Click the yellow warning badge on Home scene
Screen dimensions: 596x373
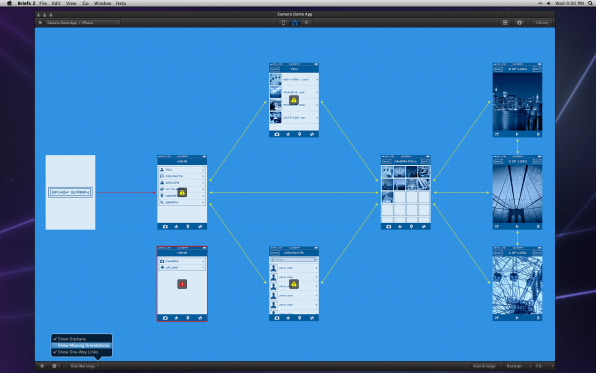tap(182, 192)
